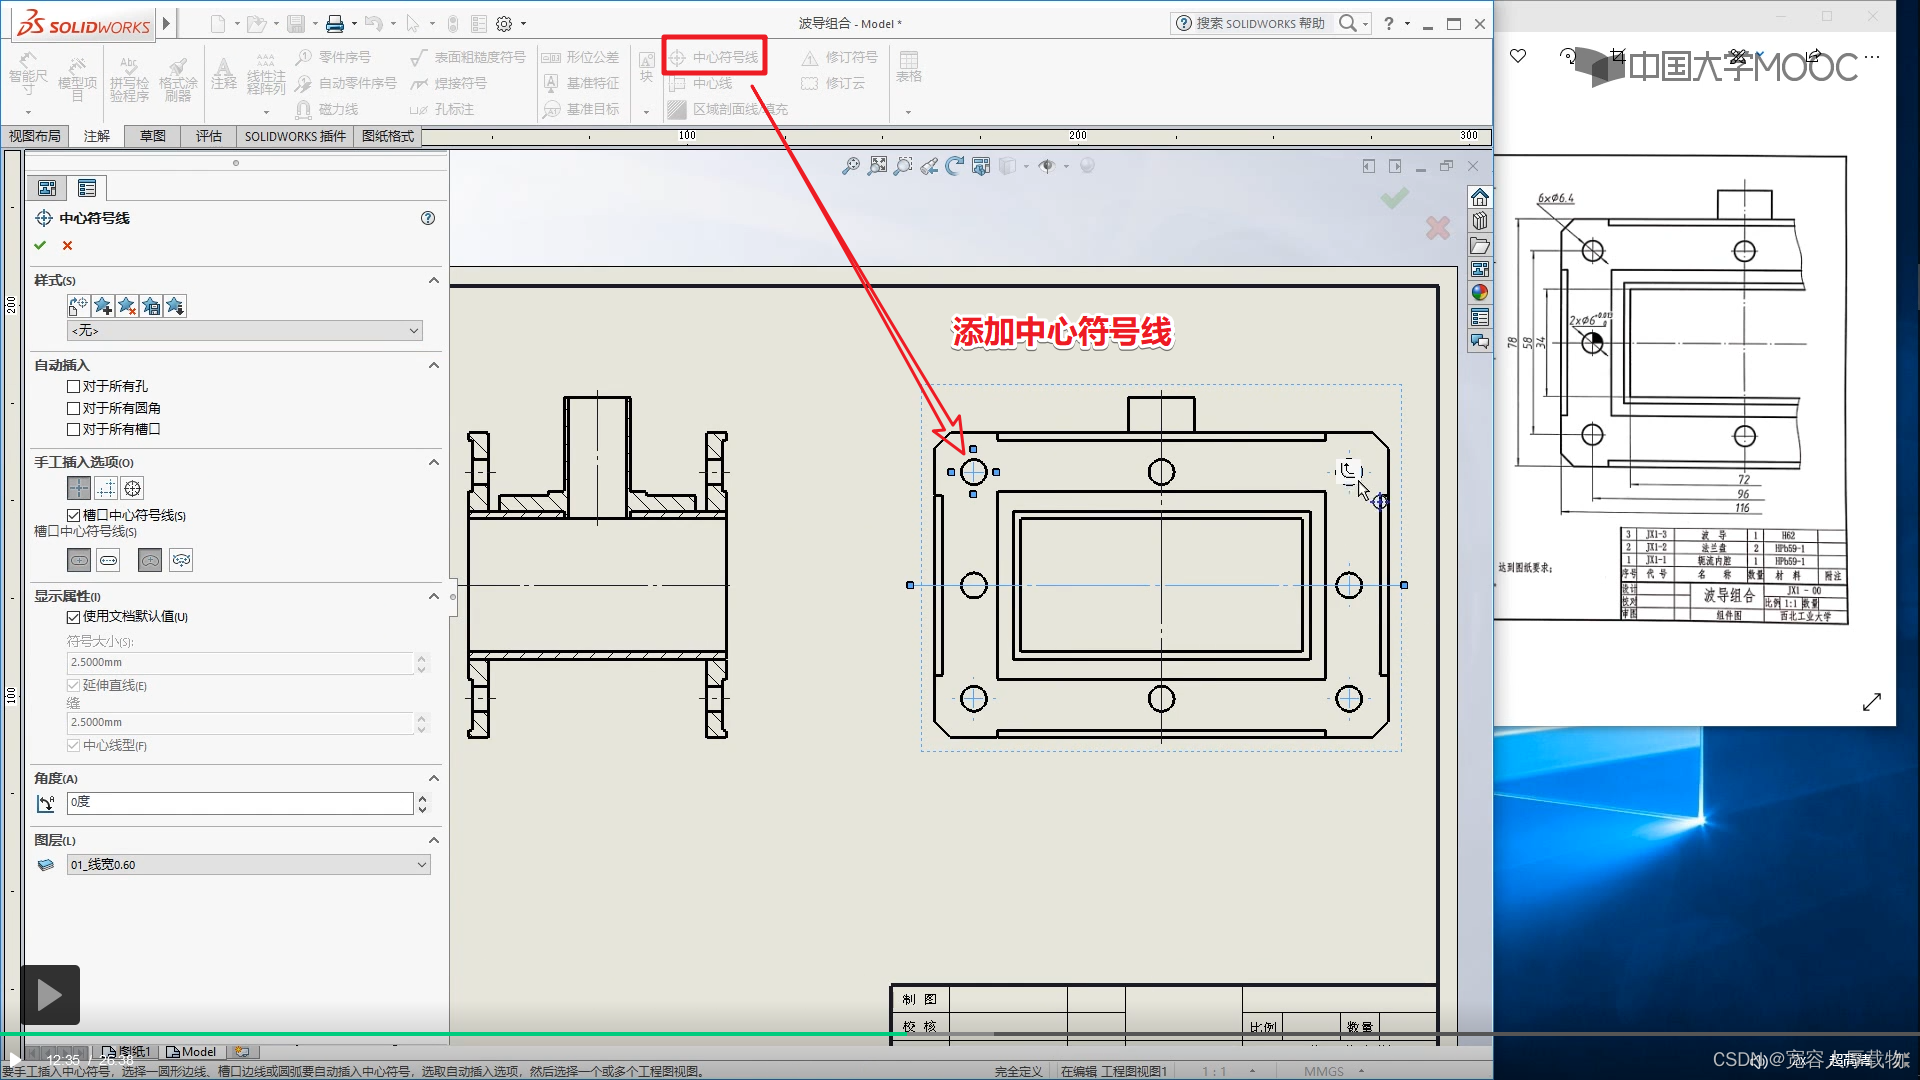Click the print icon in top toolbar
Image resolution: width=1920 pixels, height=1080 pixels.
(x=335, y=23)
